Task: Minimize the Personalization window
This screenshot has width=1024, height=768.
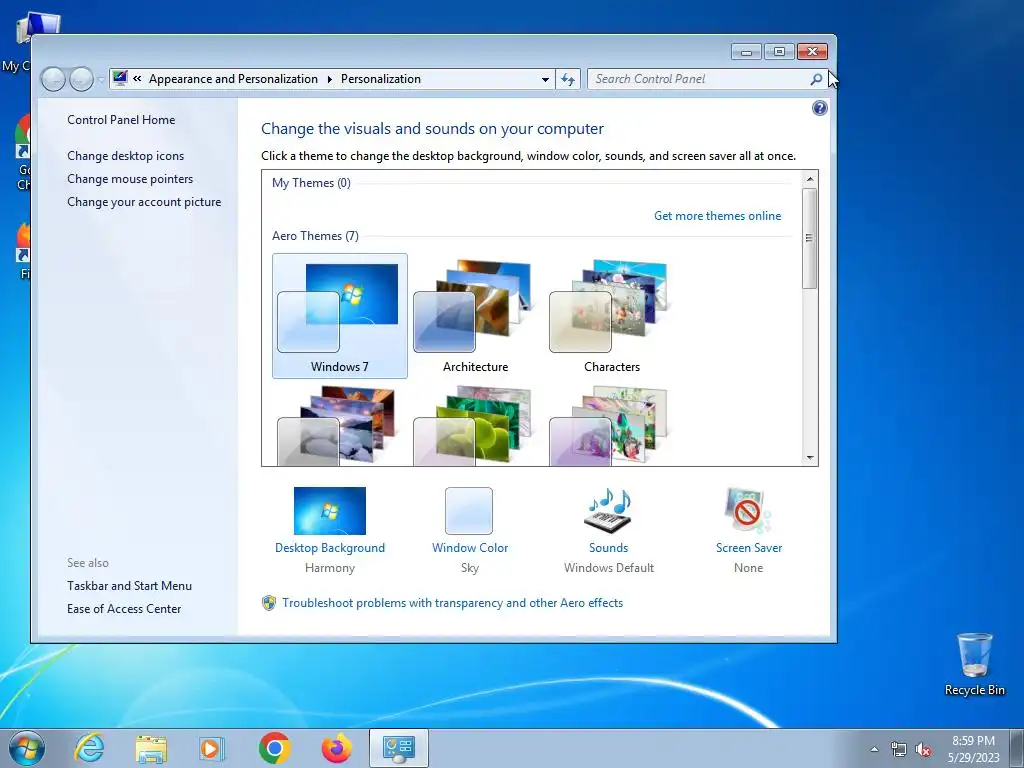Action: click(x=746, y=51)
